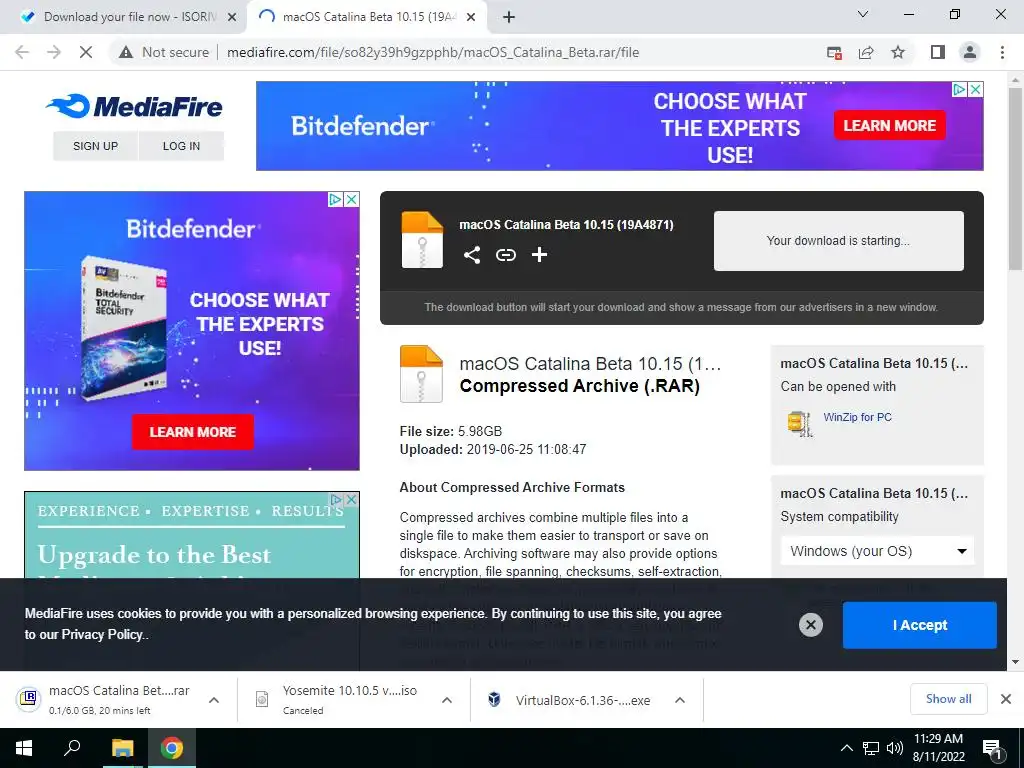
Task: Click the File size 5.98GB text
Action: [x=451, y=431]
